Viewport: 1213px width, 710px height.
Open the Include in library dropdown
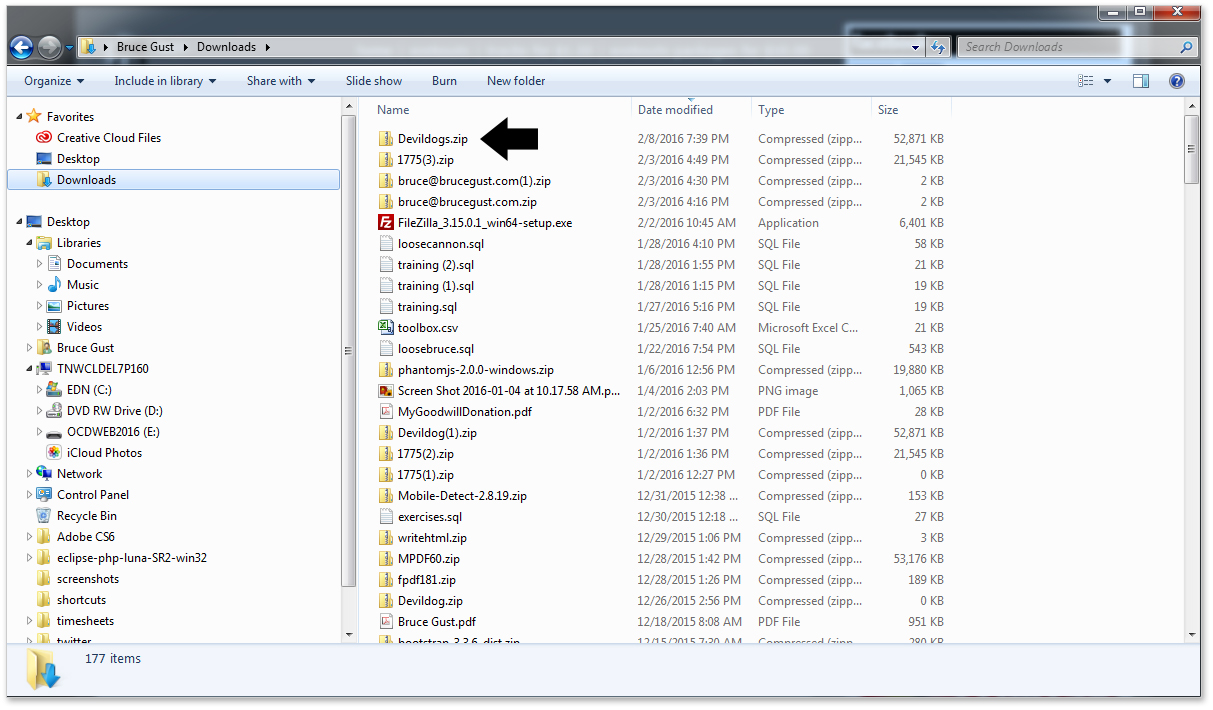coord(165,81)
